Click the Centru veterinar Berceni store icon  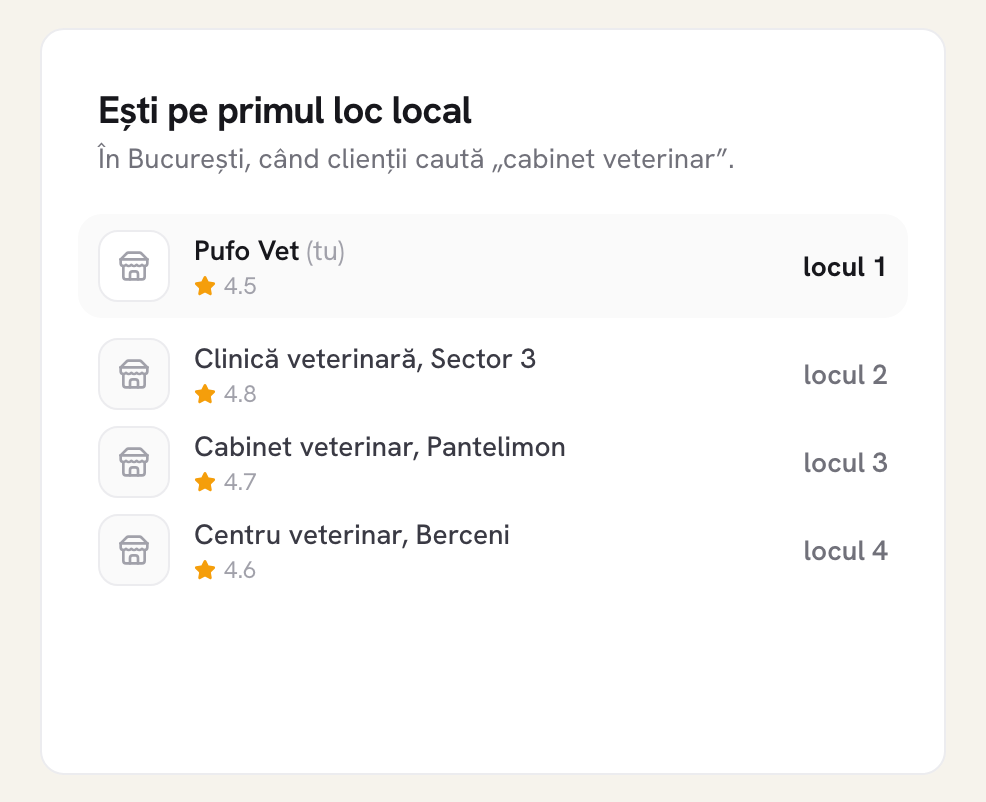[134, 550]
